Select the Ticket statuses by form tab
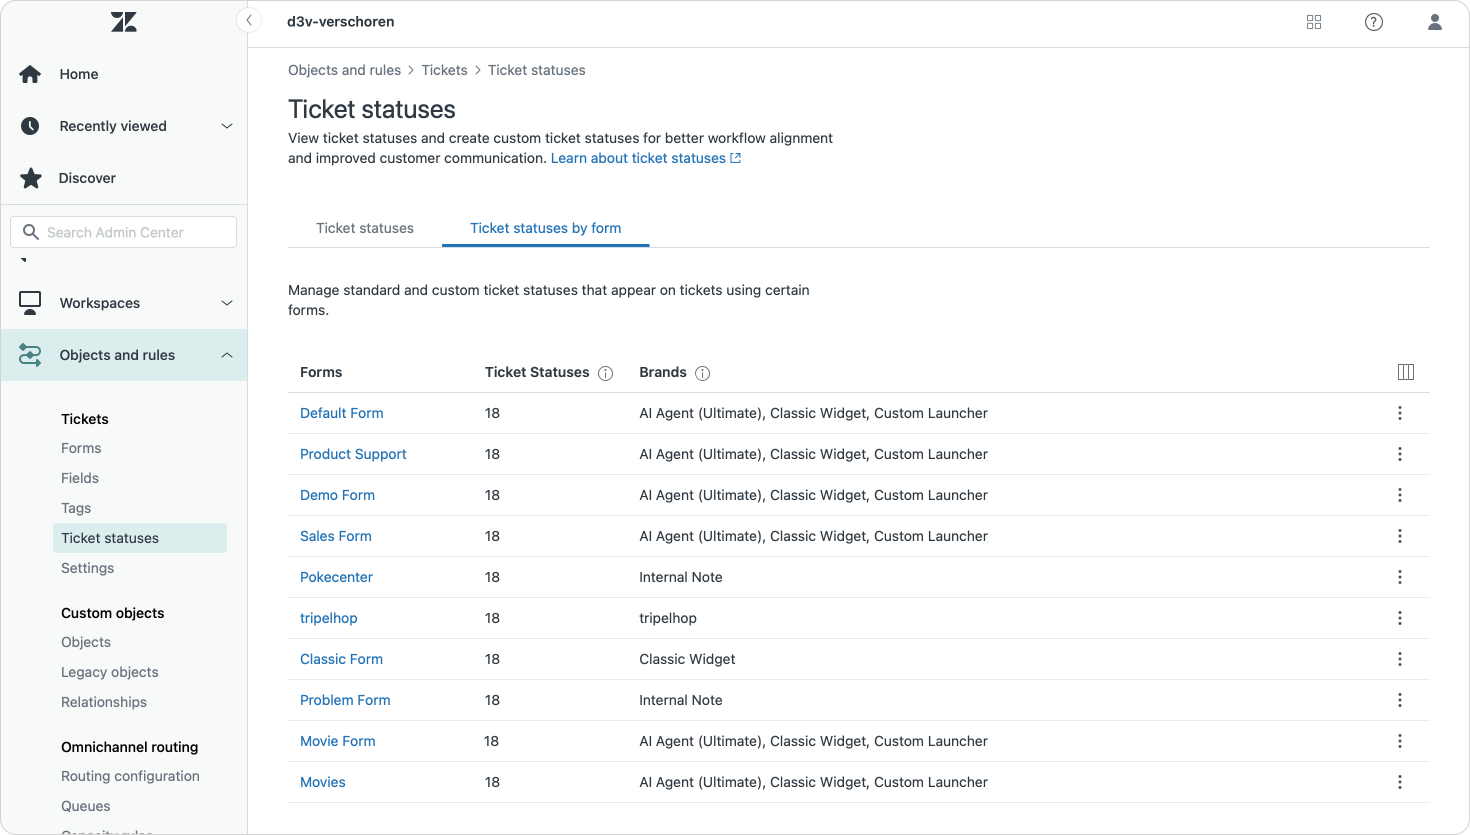This screenshot has width=1470, height=835. pyautogui.click(x=545, y=228)
